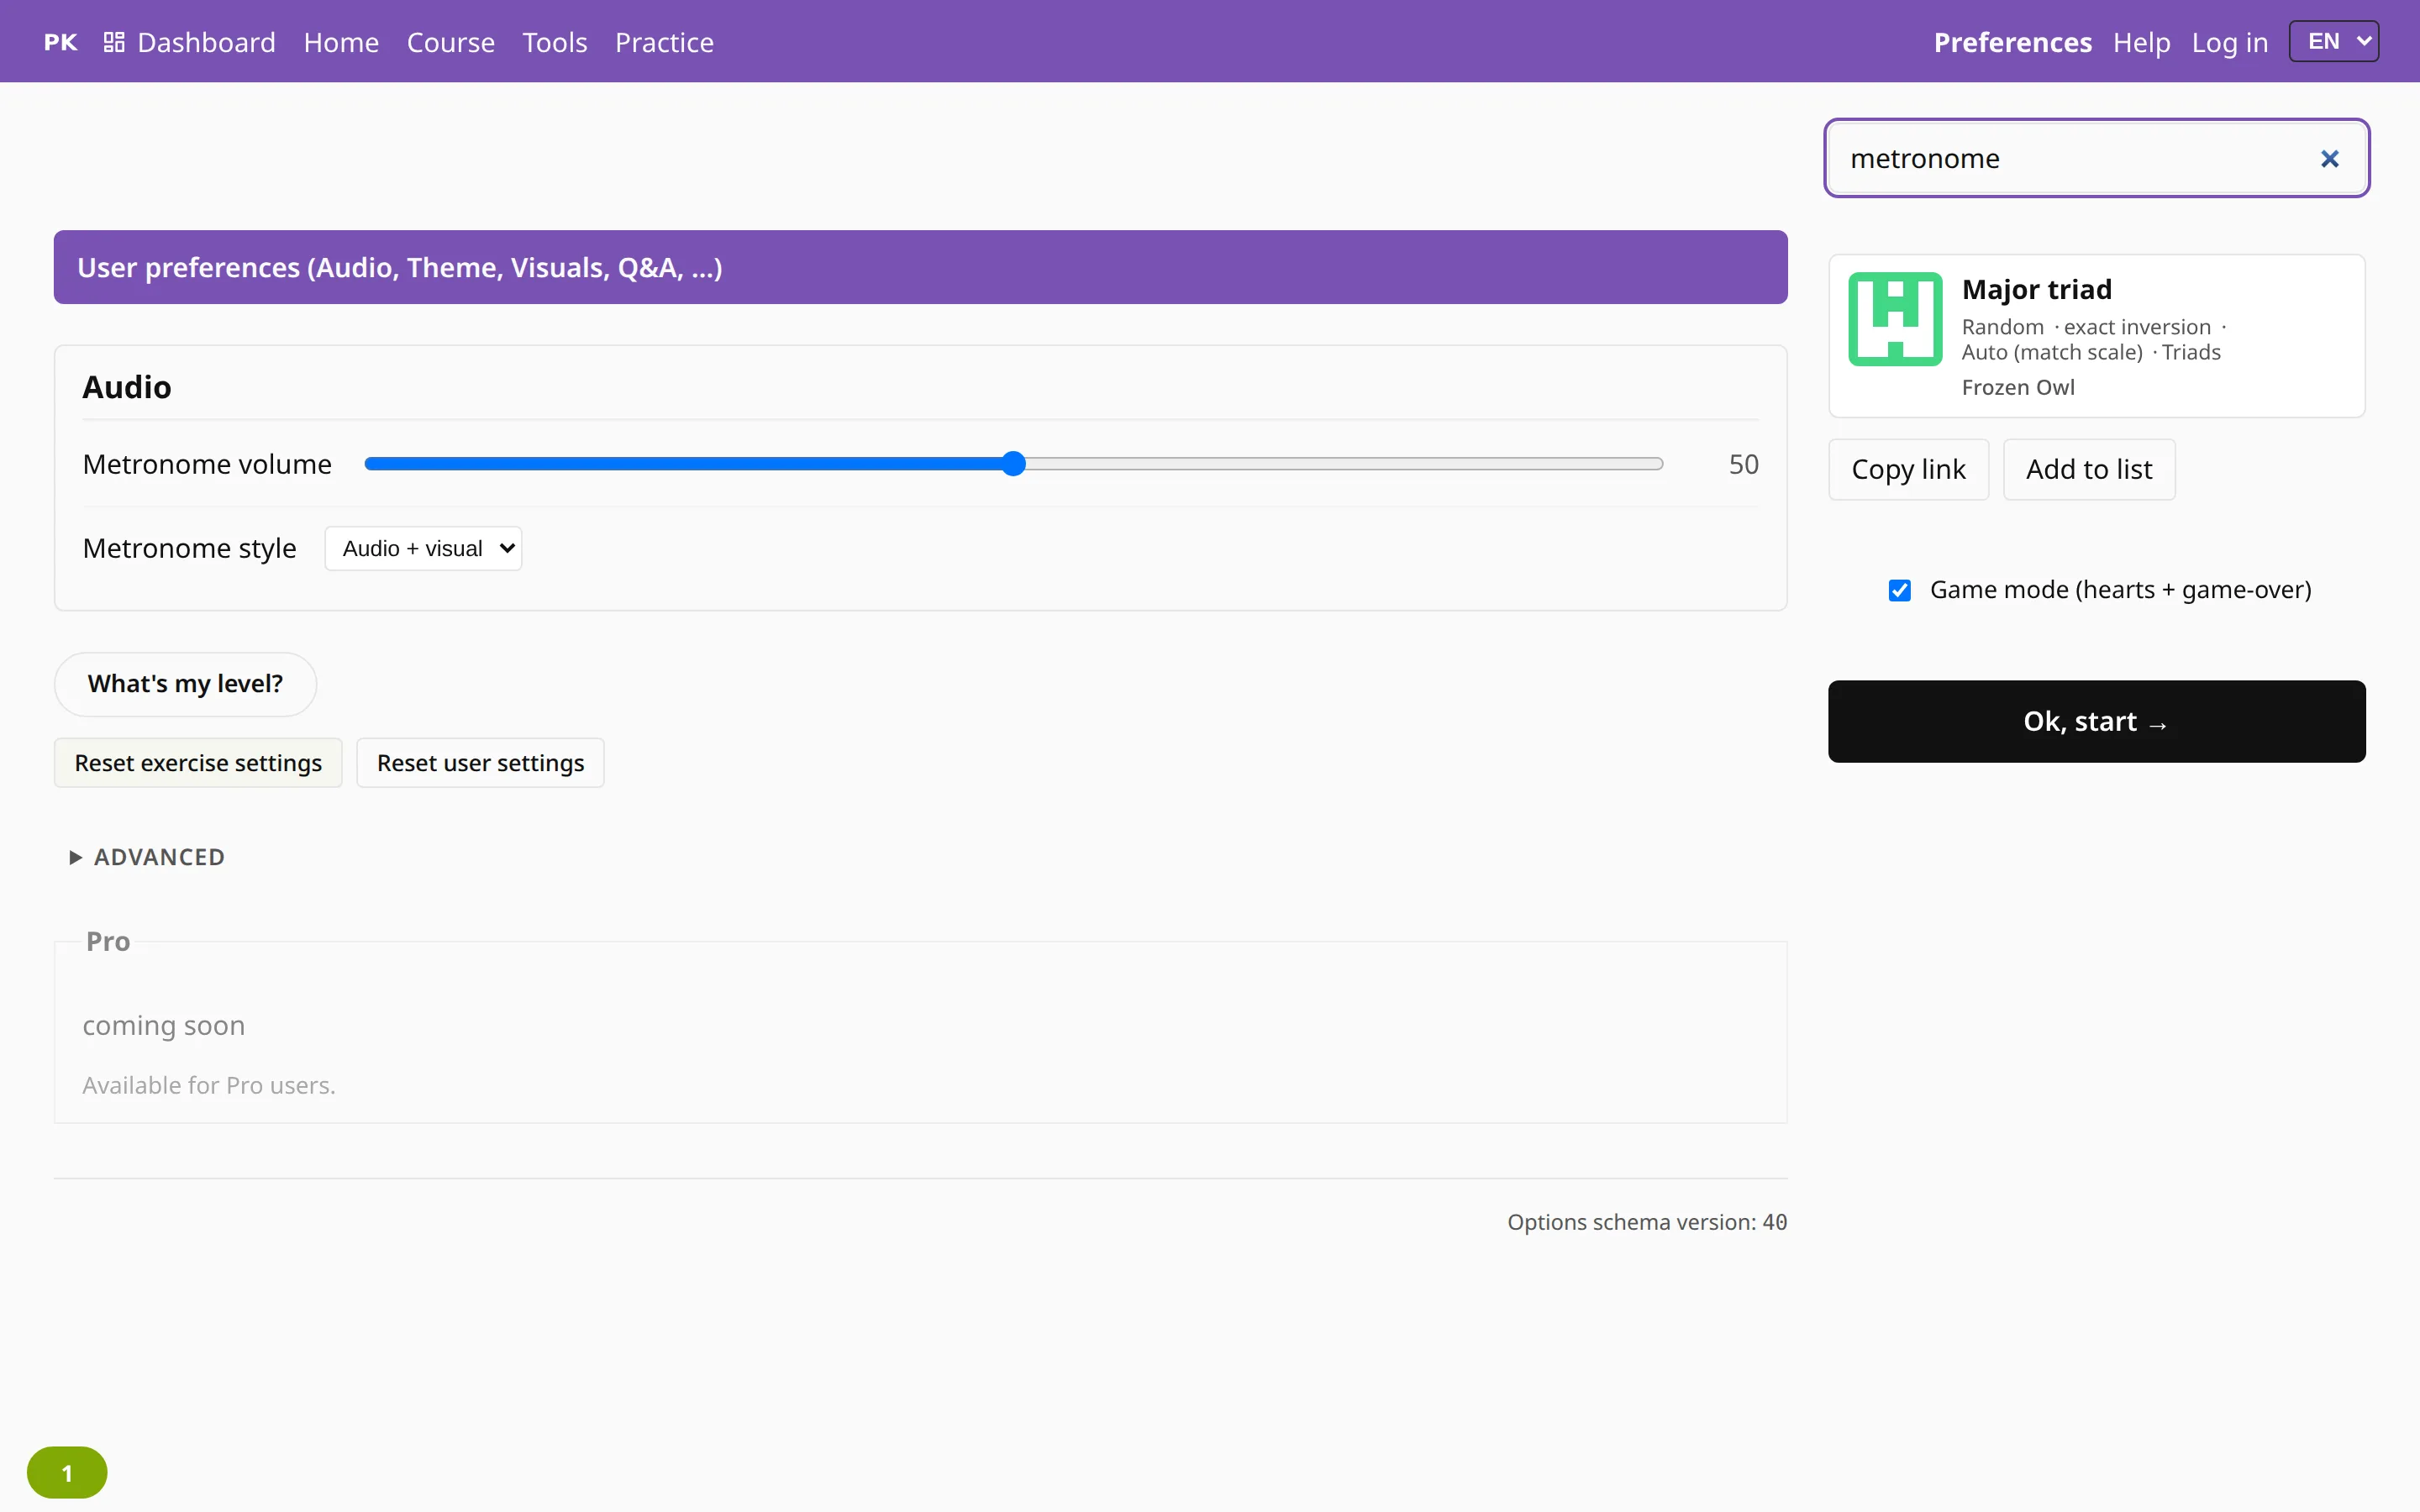Click the 'coming soon' Pro text
The width and height of the screenshot is (2420, 1512).
click(164, 1025)
